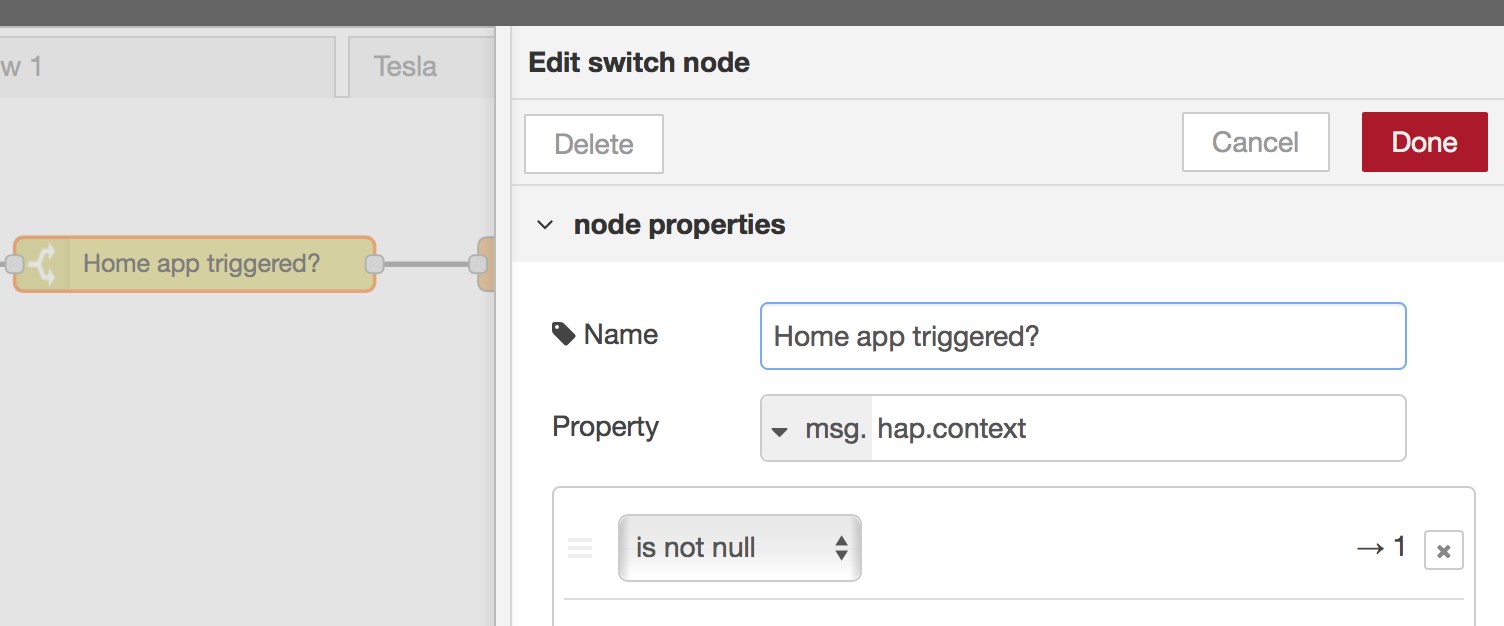Remove the 'is not null' rule
The image size is (1504, 626).
(x=1443, y=550)
